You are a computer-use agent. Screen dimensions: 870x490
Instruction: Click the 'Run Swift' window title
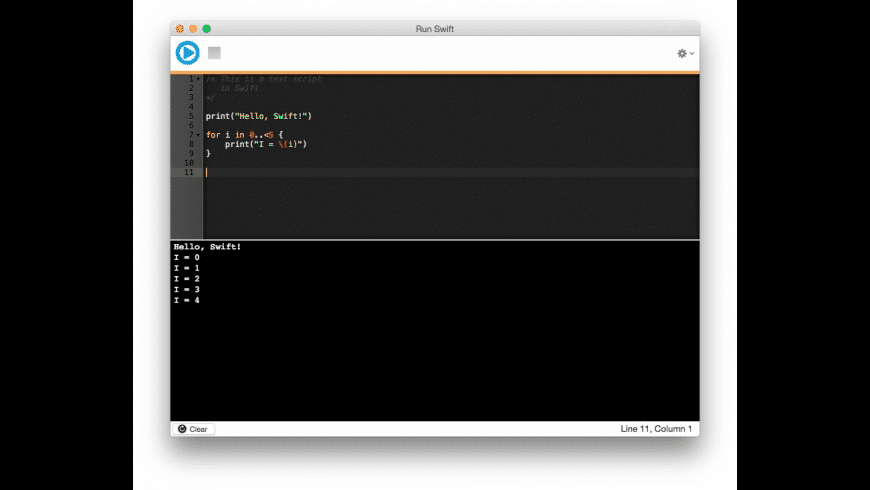point(434,29)
